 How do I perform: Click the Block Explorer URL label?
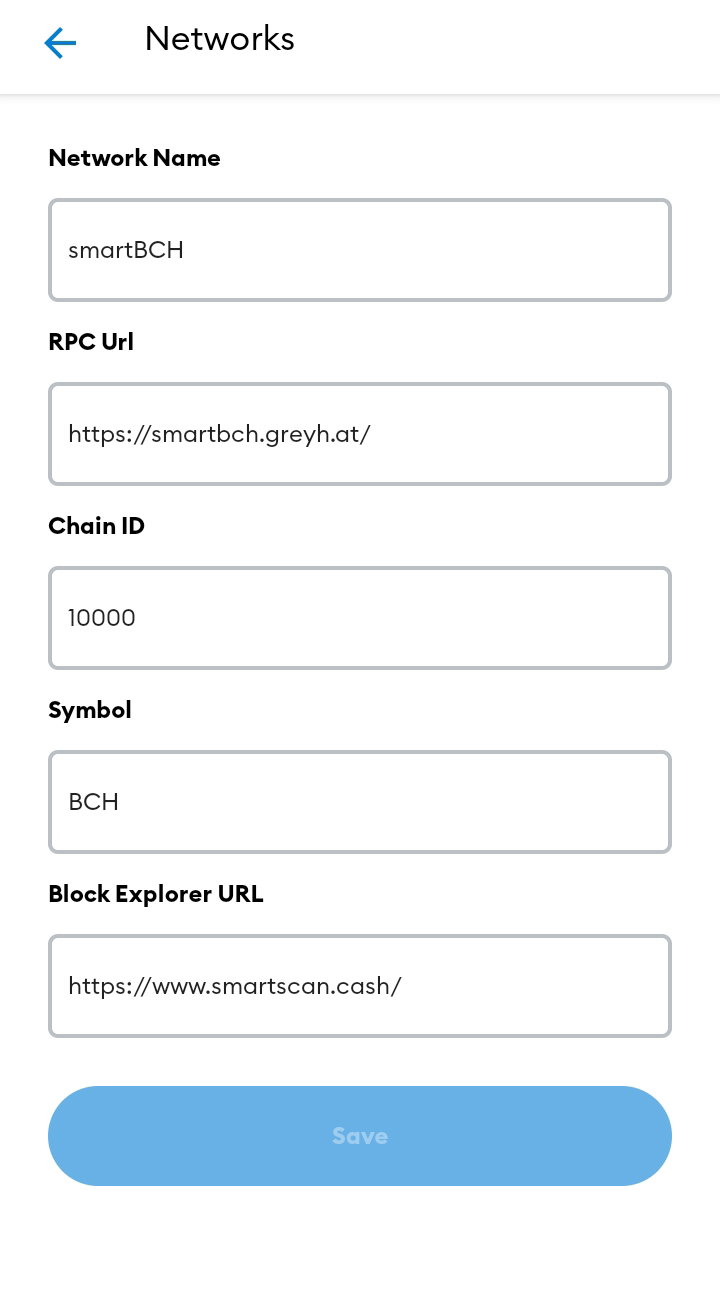(156, 894)
